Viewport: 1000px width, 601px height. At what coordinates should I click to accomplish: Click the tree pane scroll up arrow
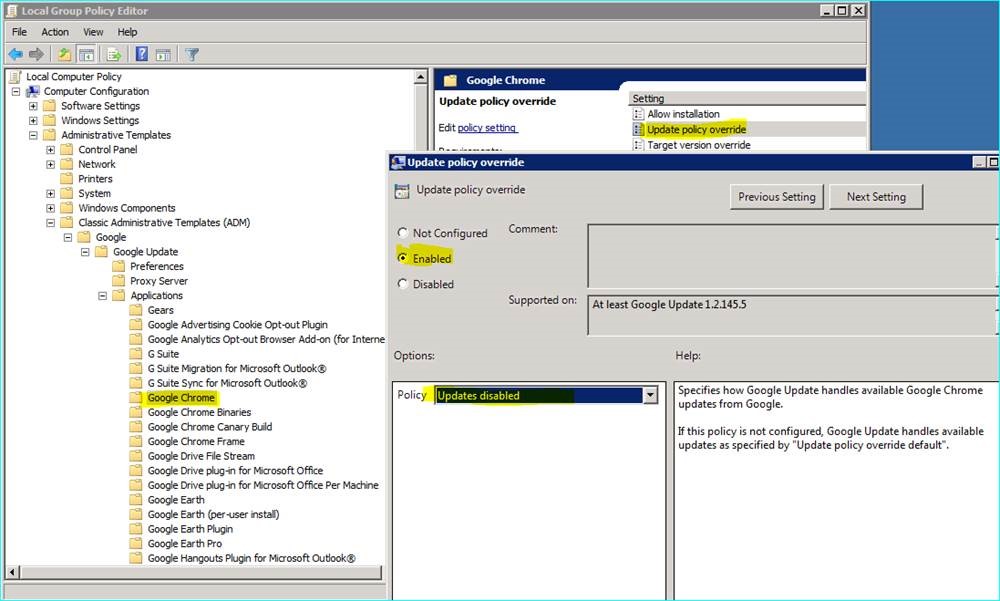[420, 77]
